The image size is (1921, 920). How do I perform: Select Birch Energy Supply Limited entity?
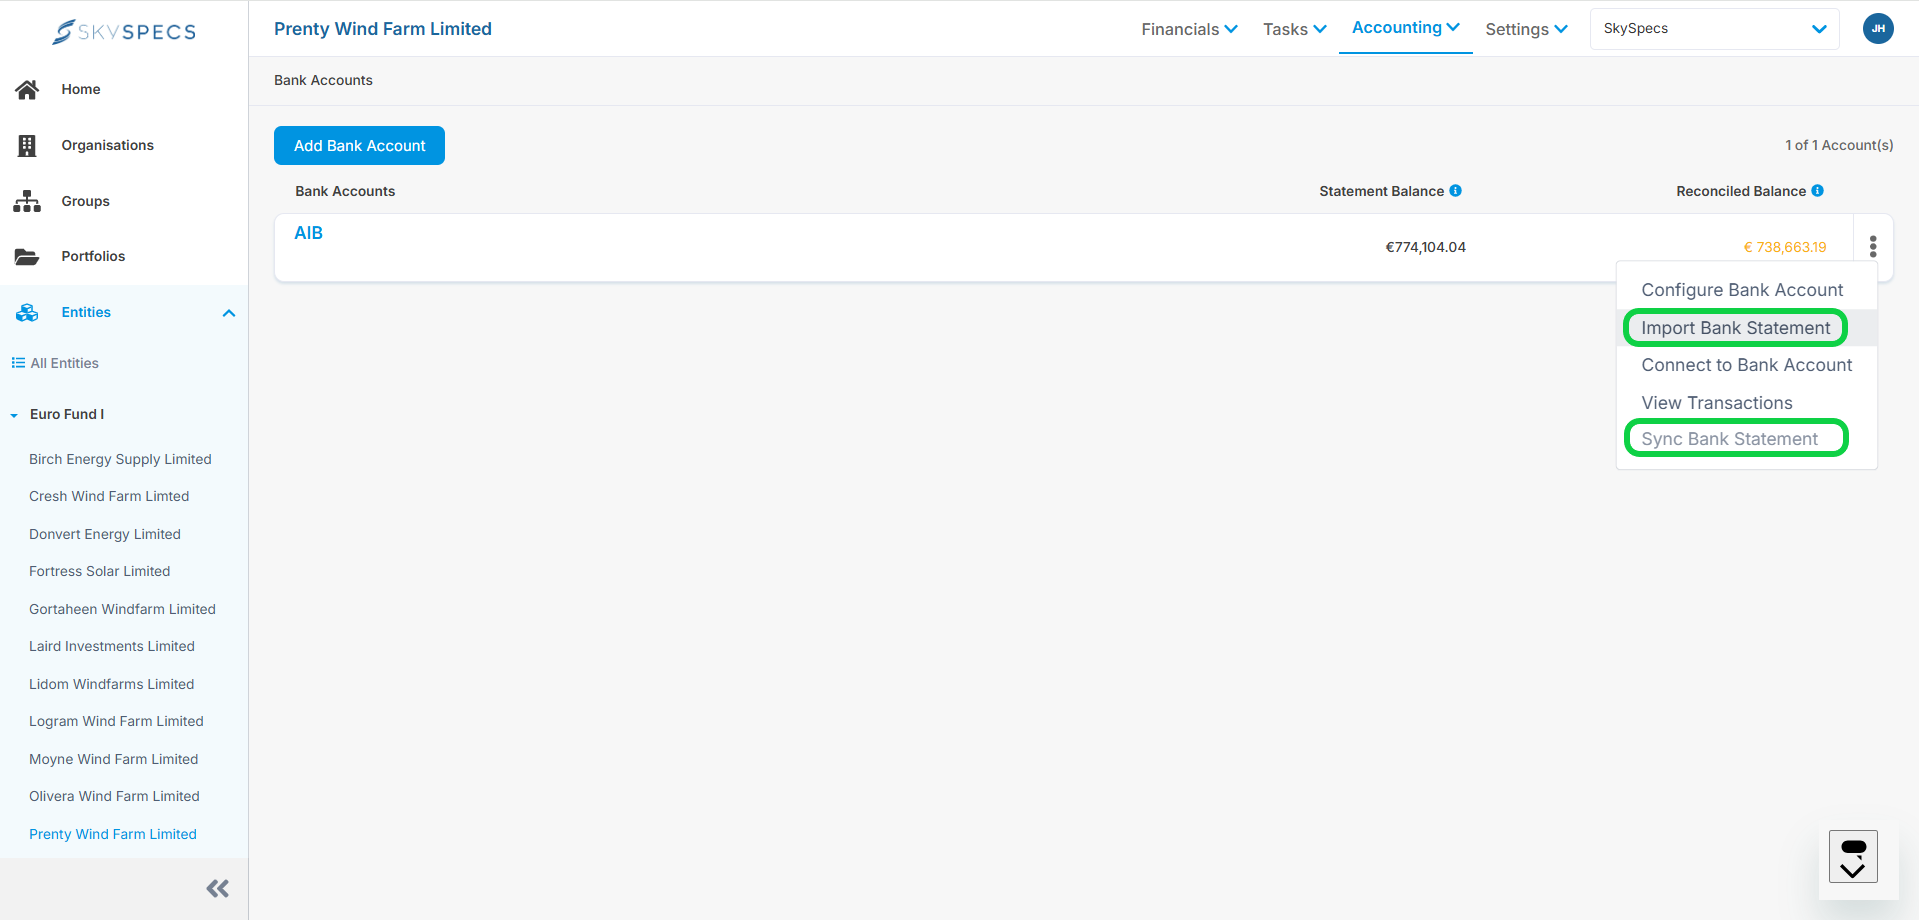coord(120,459)
